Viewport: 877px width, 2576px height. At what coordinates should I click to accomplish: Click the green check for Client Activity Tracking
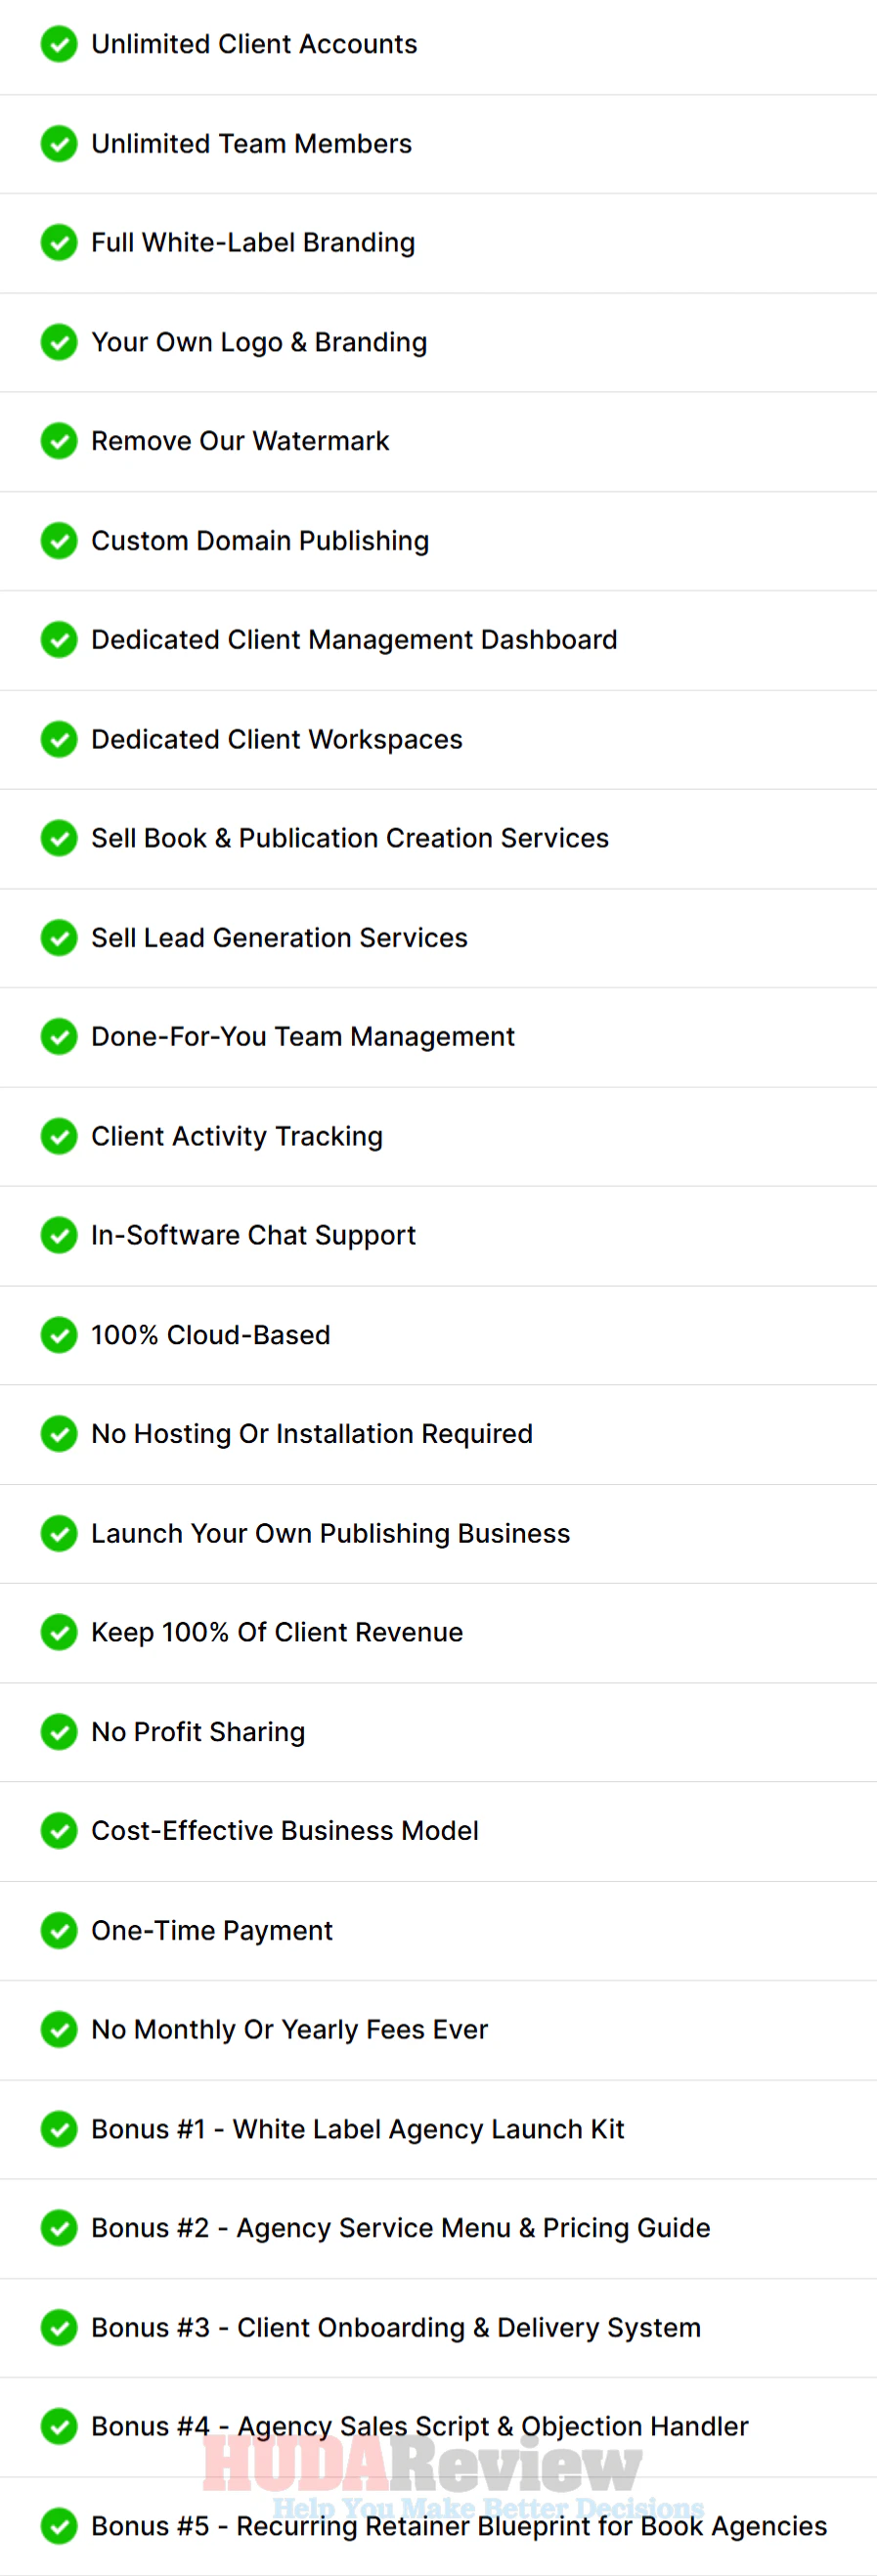(x=59, y=1136)
